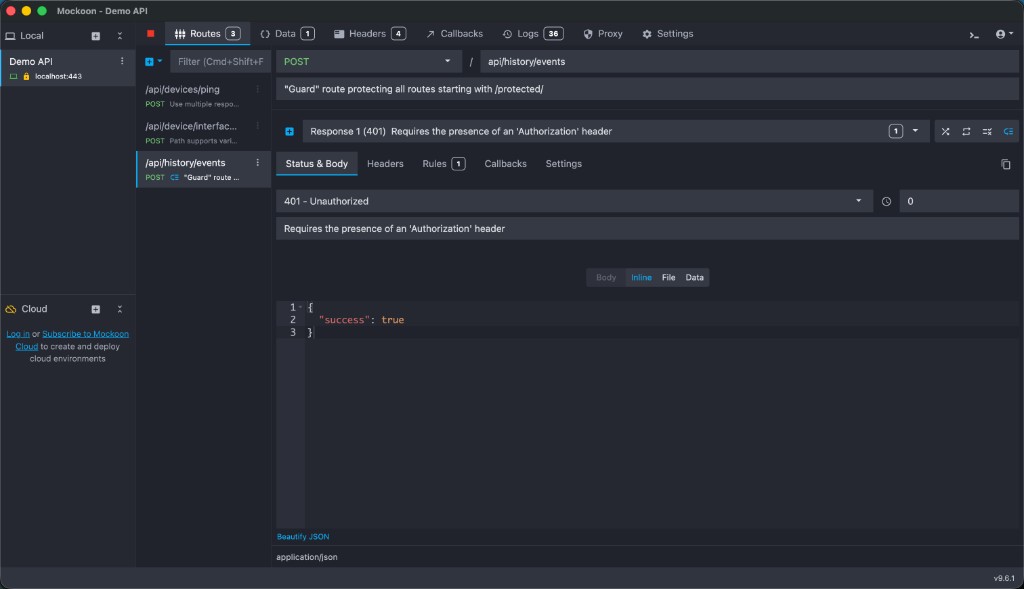Collapse the JSON block at line 1
The height and width of the screenshot is (589, 1024).
click(x=300, y=307)
